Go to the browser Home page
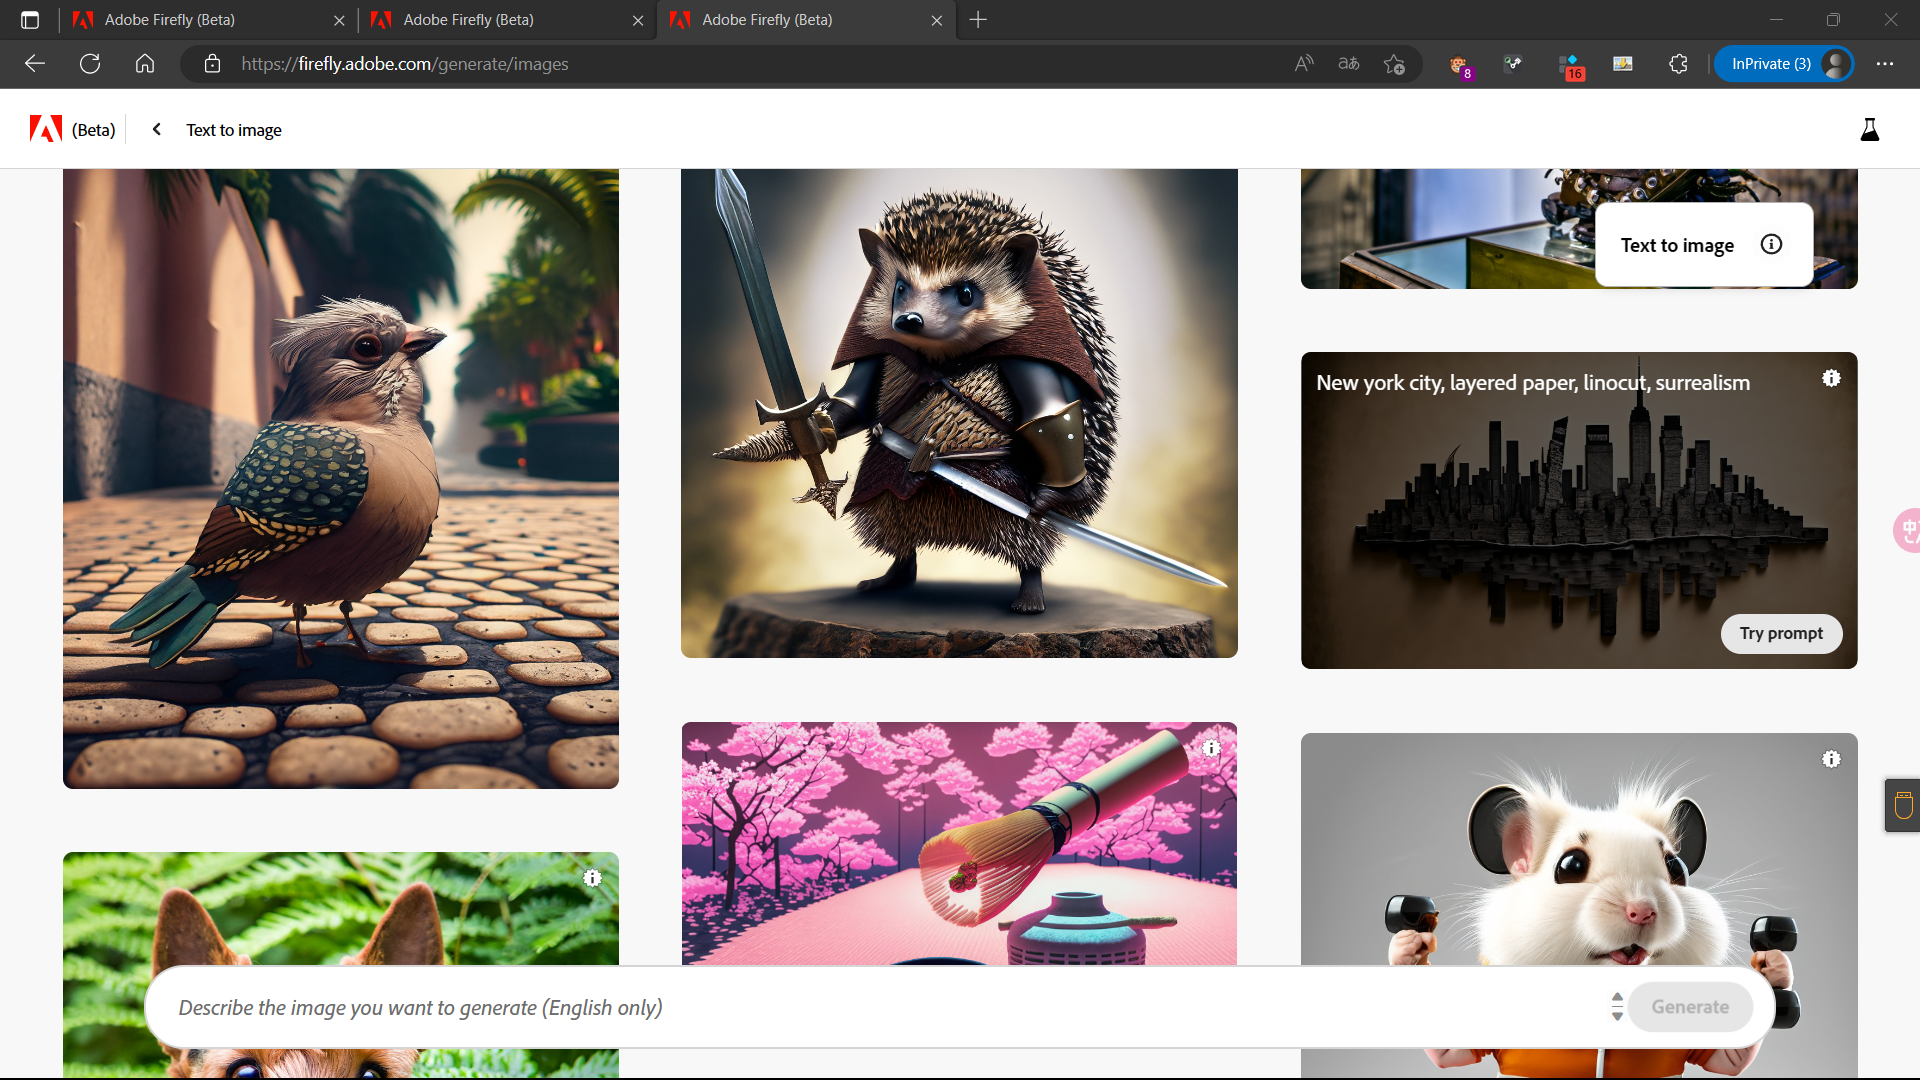1920x1080 pixels. (x=145, y=64)
